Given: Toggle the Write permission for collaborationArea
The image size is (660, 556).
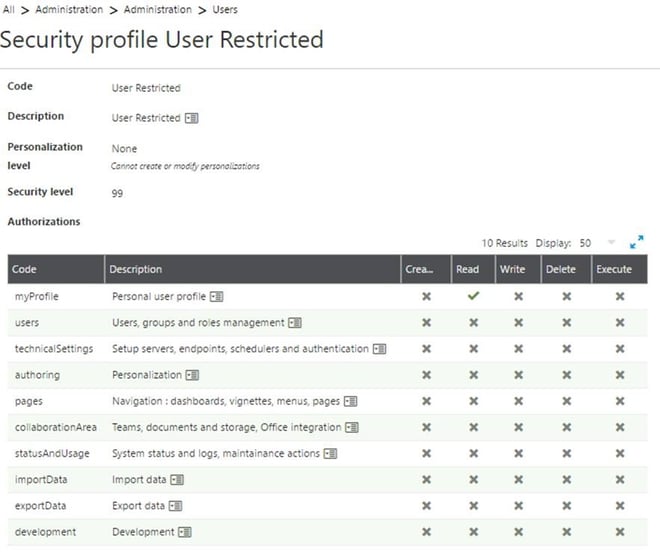Looking at the screenshot, I should pos(519,427).
